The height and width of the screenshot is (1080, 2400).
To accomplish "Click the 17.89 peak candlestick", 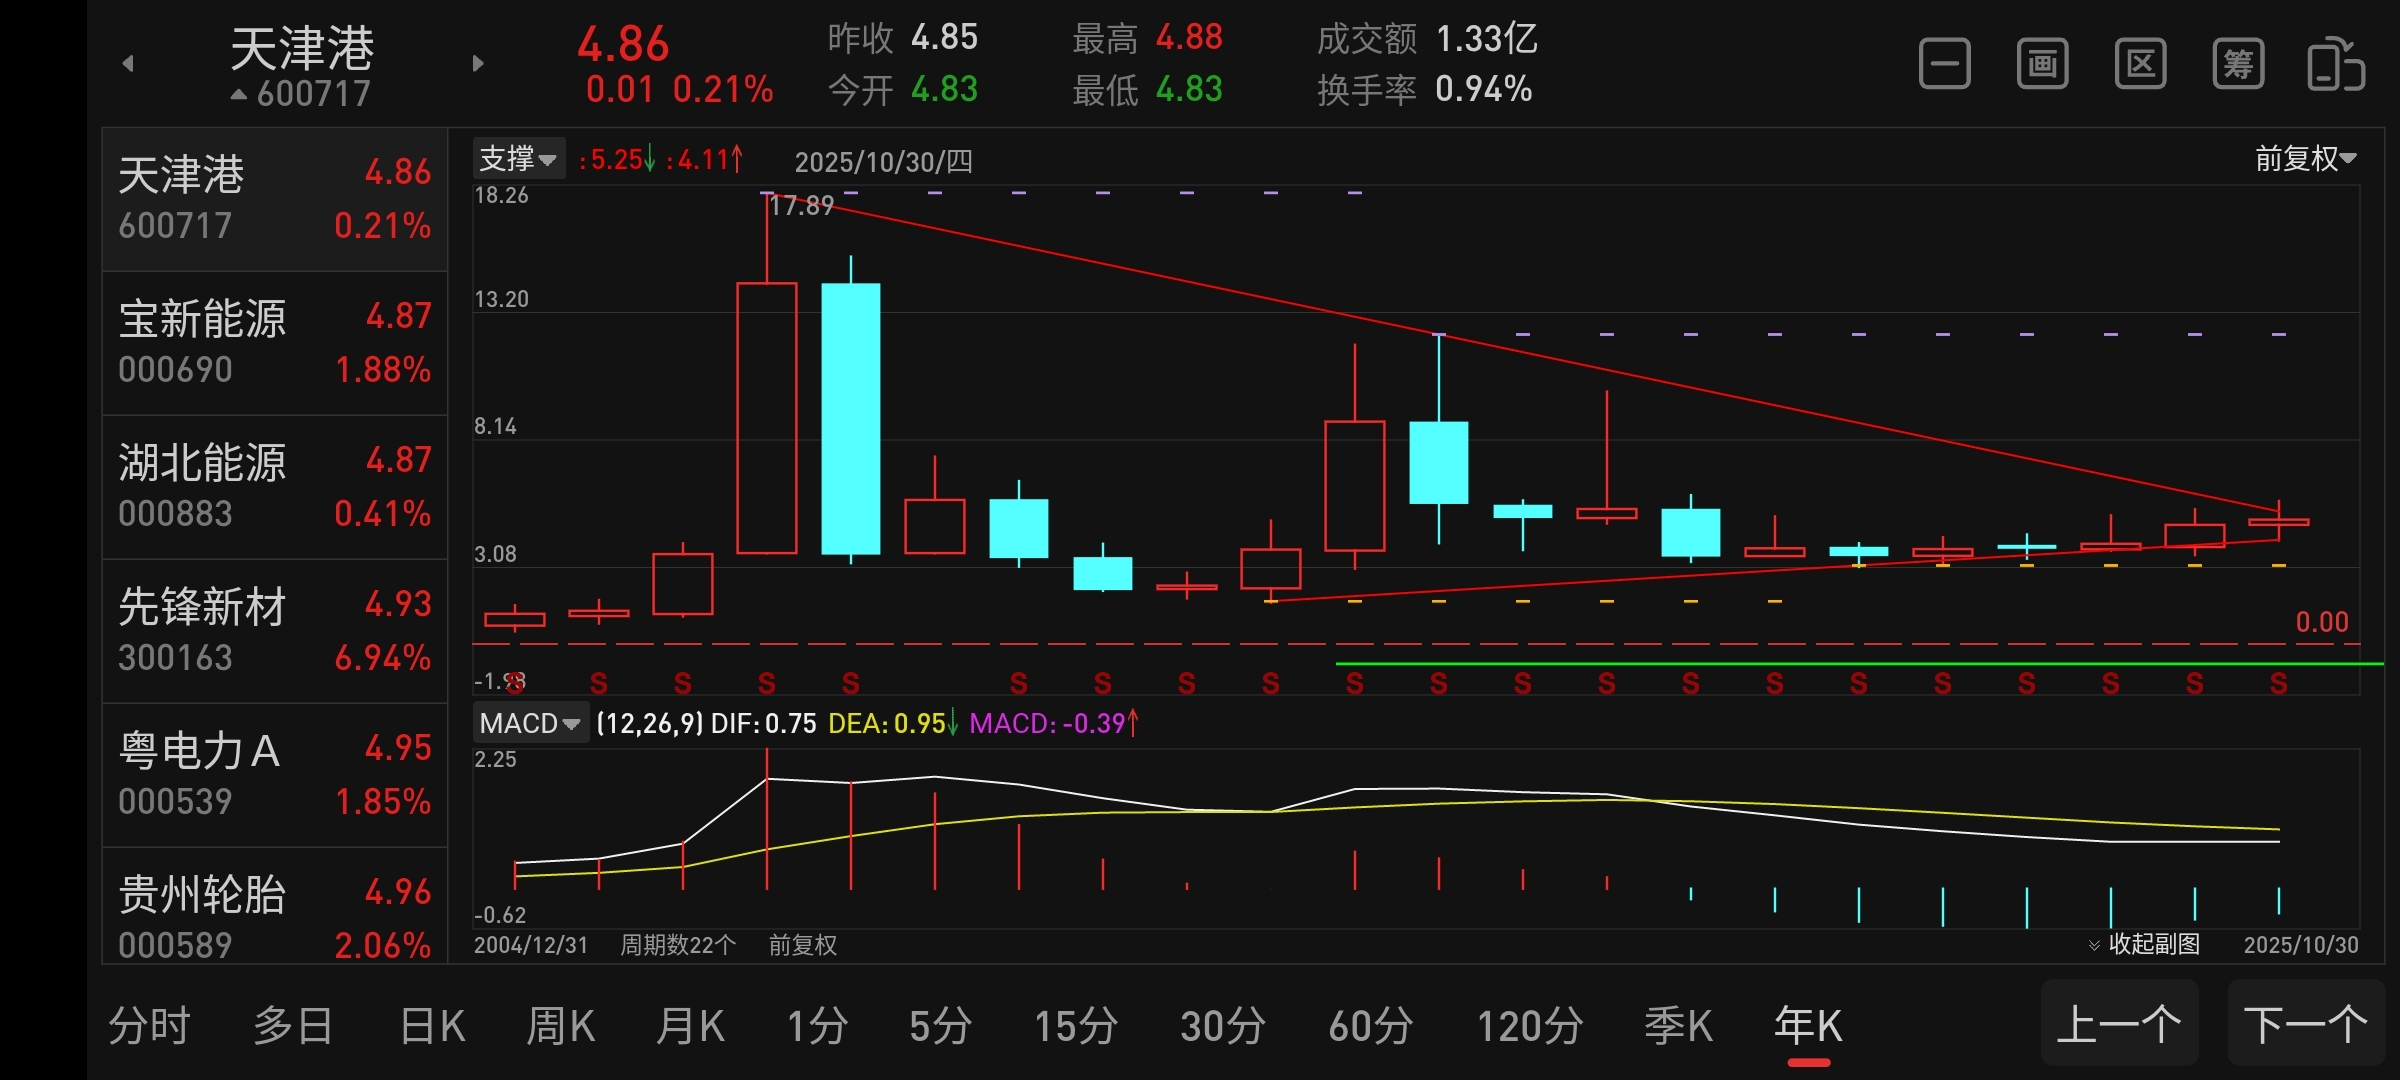I will (767, 417).
